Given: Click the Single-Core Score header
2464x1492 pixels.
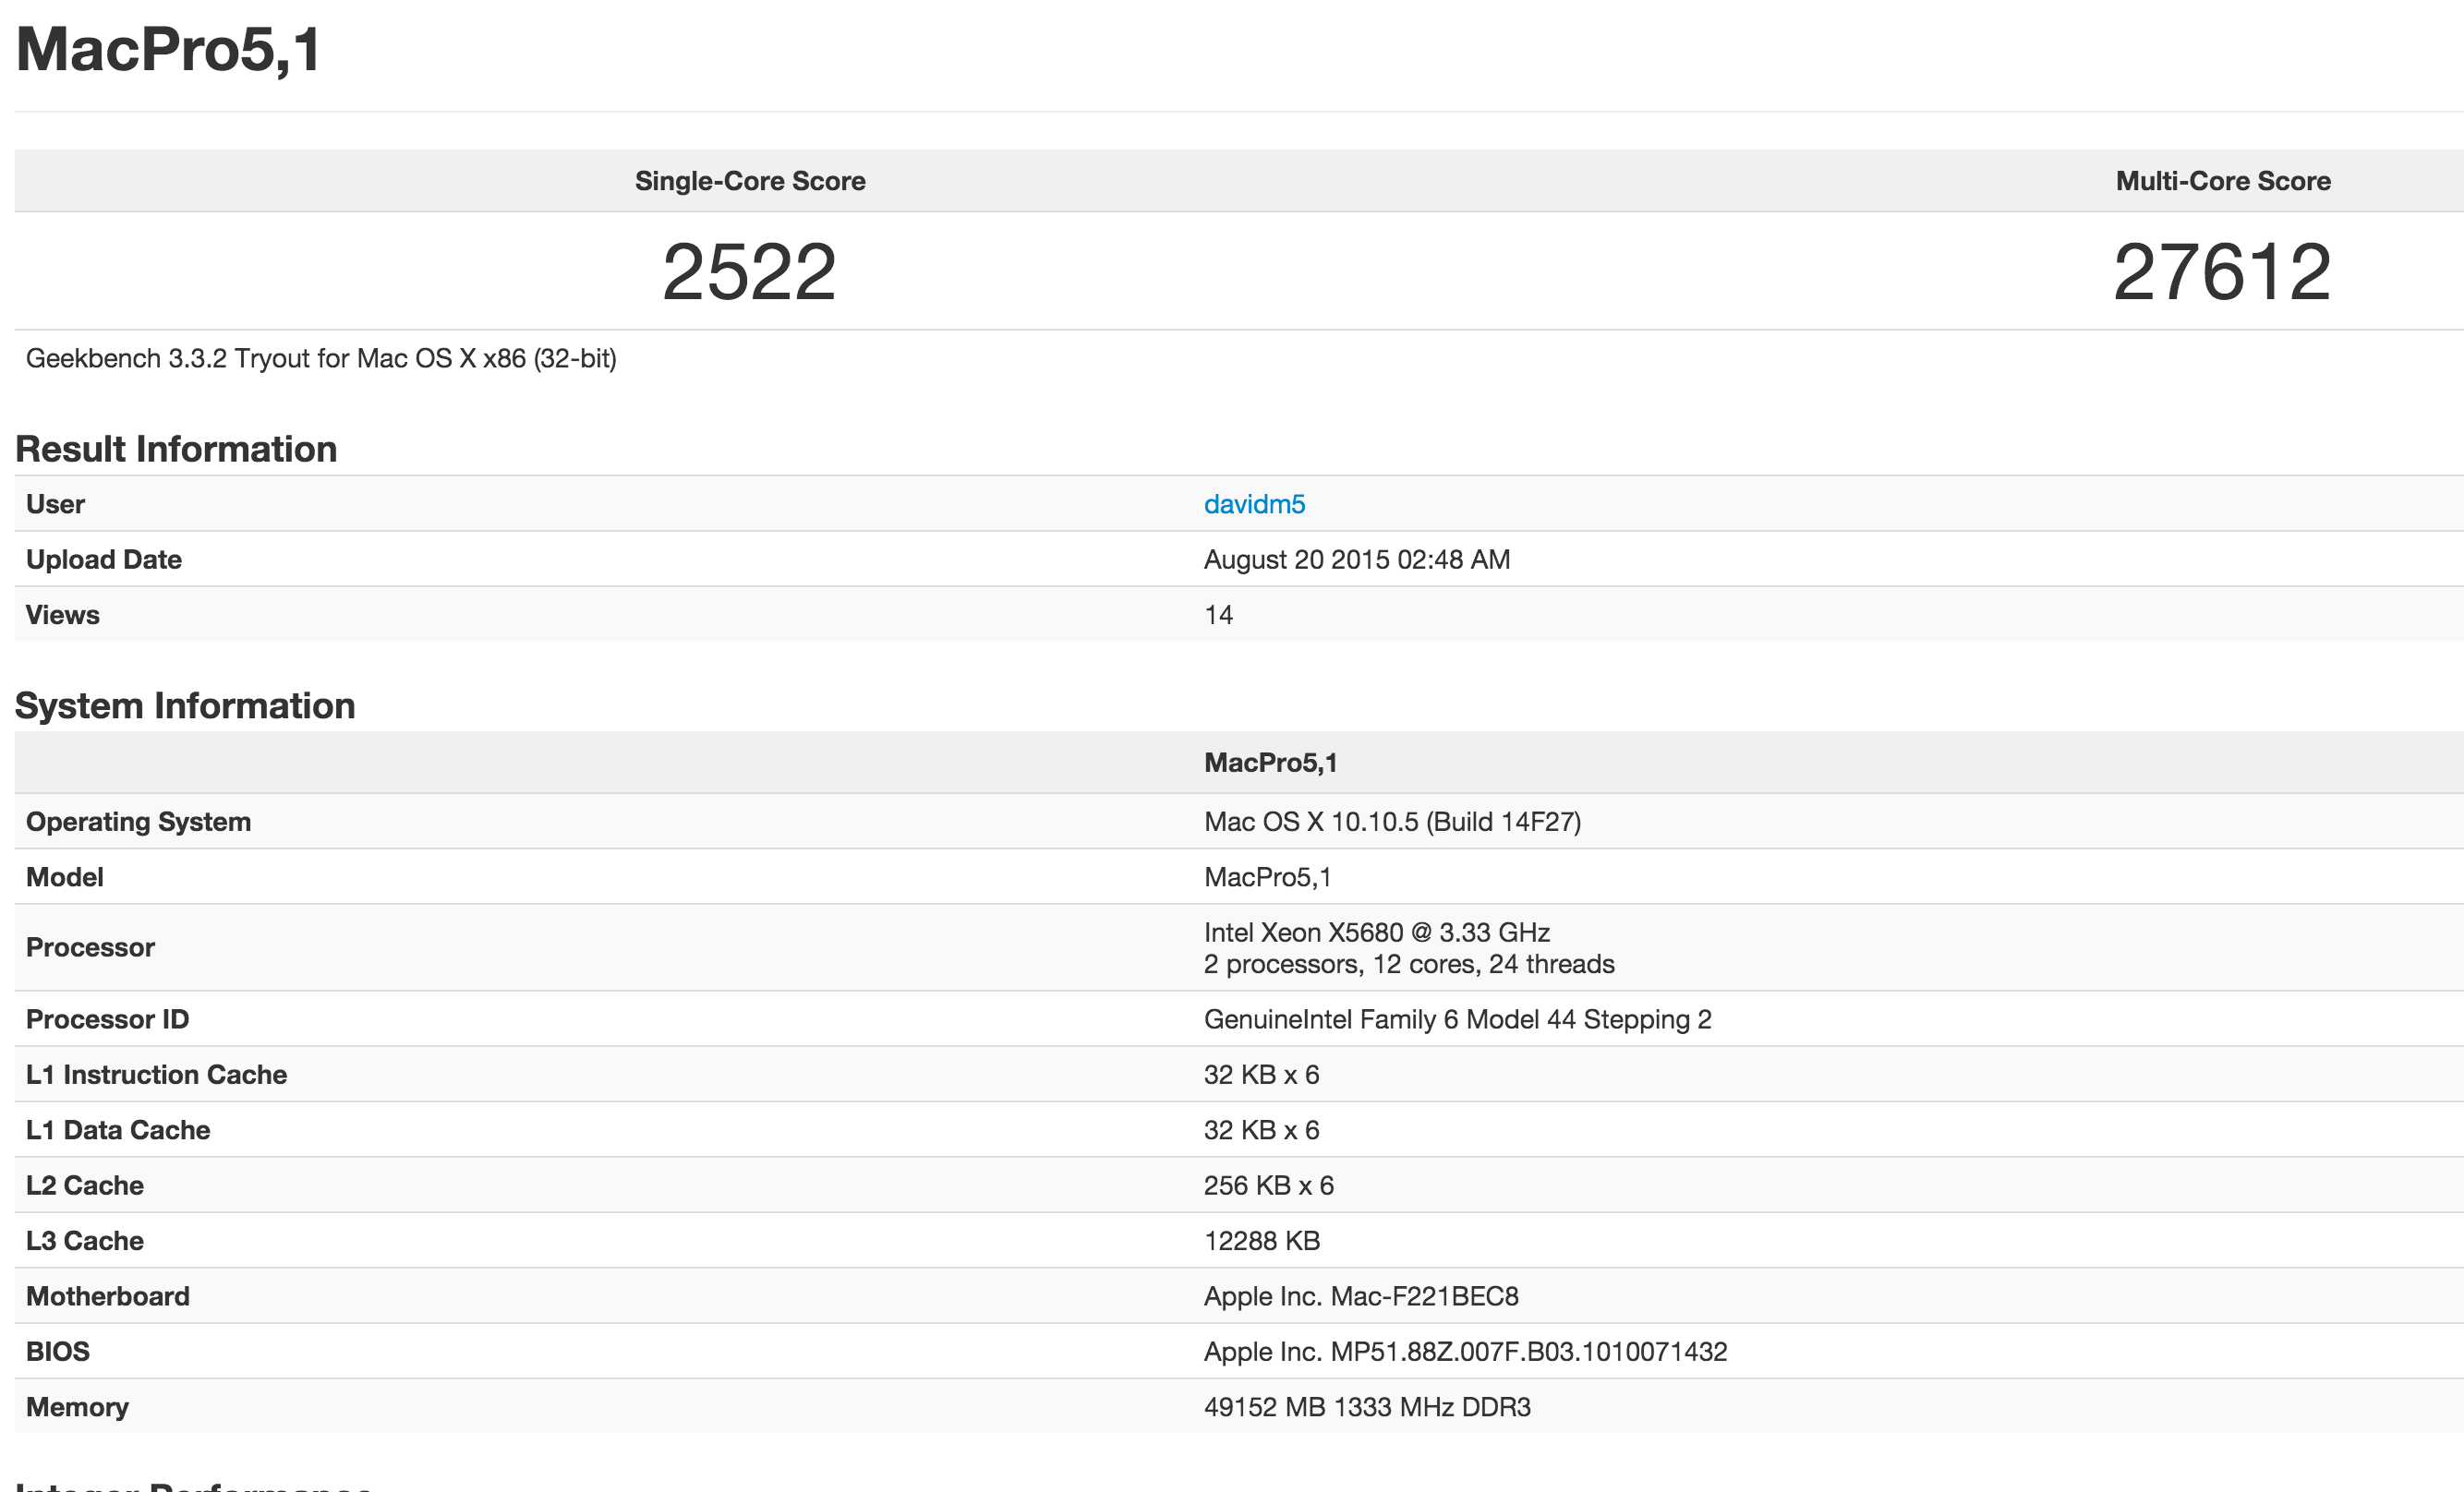Looking at the screenshot, I should [x=750, y=181].
